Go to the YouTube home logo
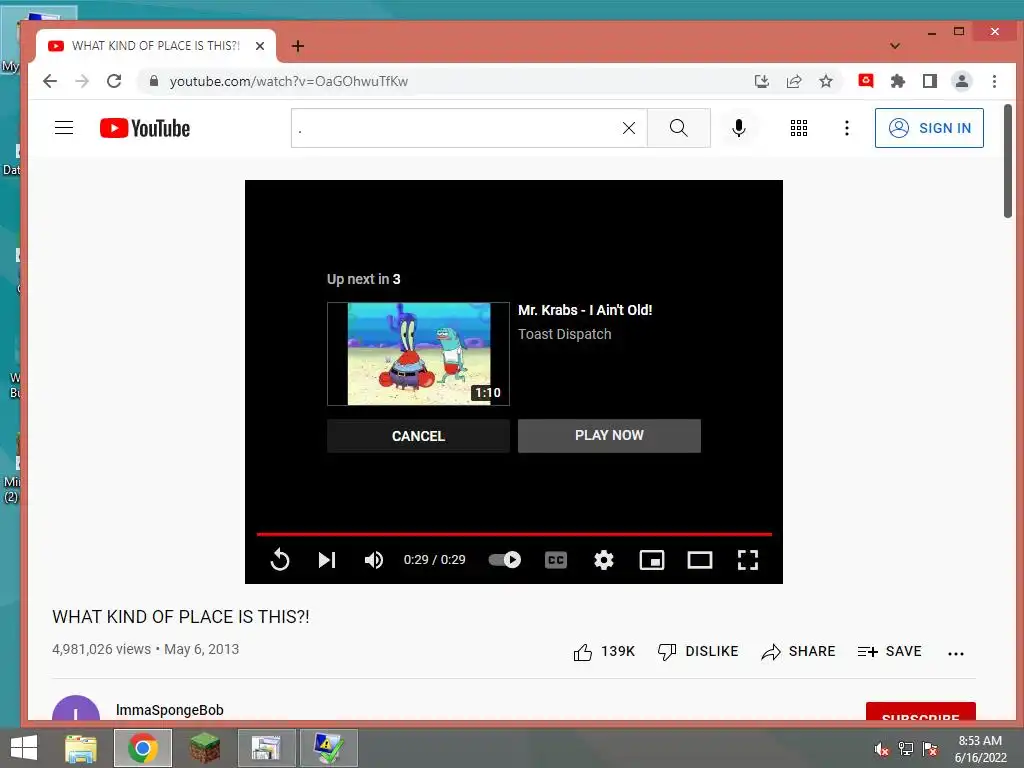 [145, 128]
